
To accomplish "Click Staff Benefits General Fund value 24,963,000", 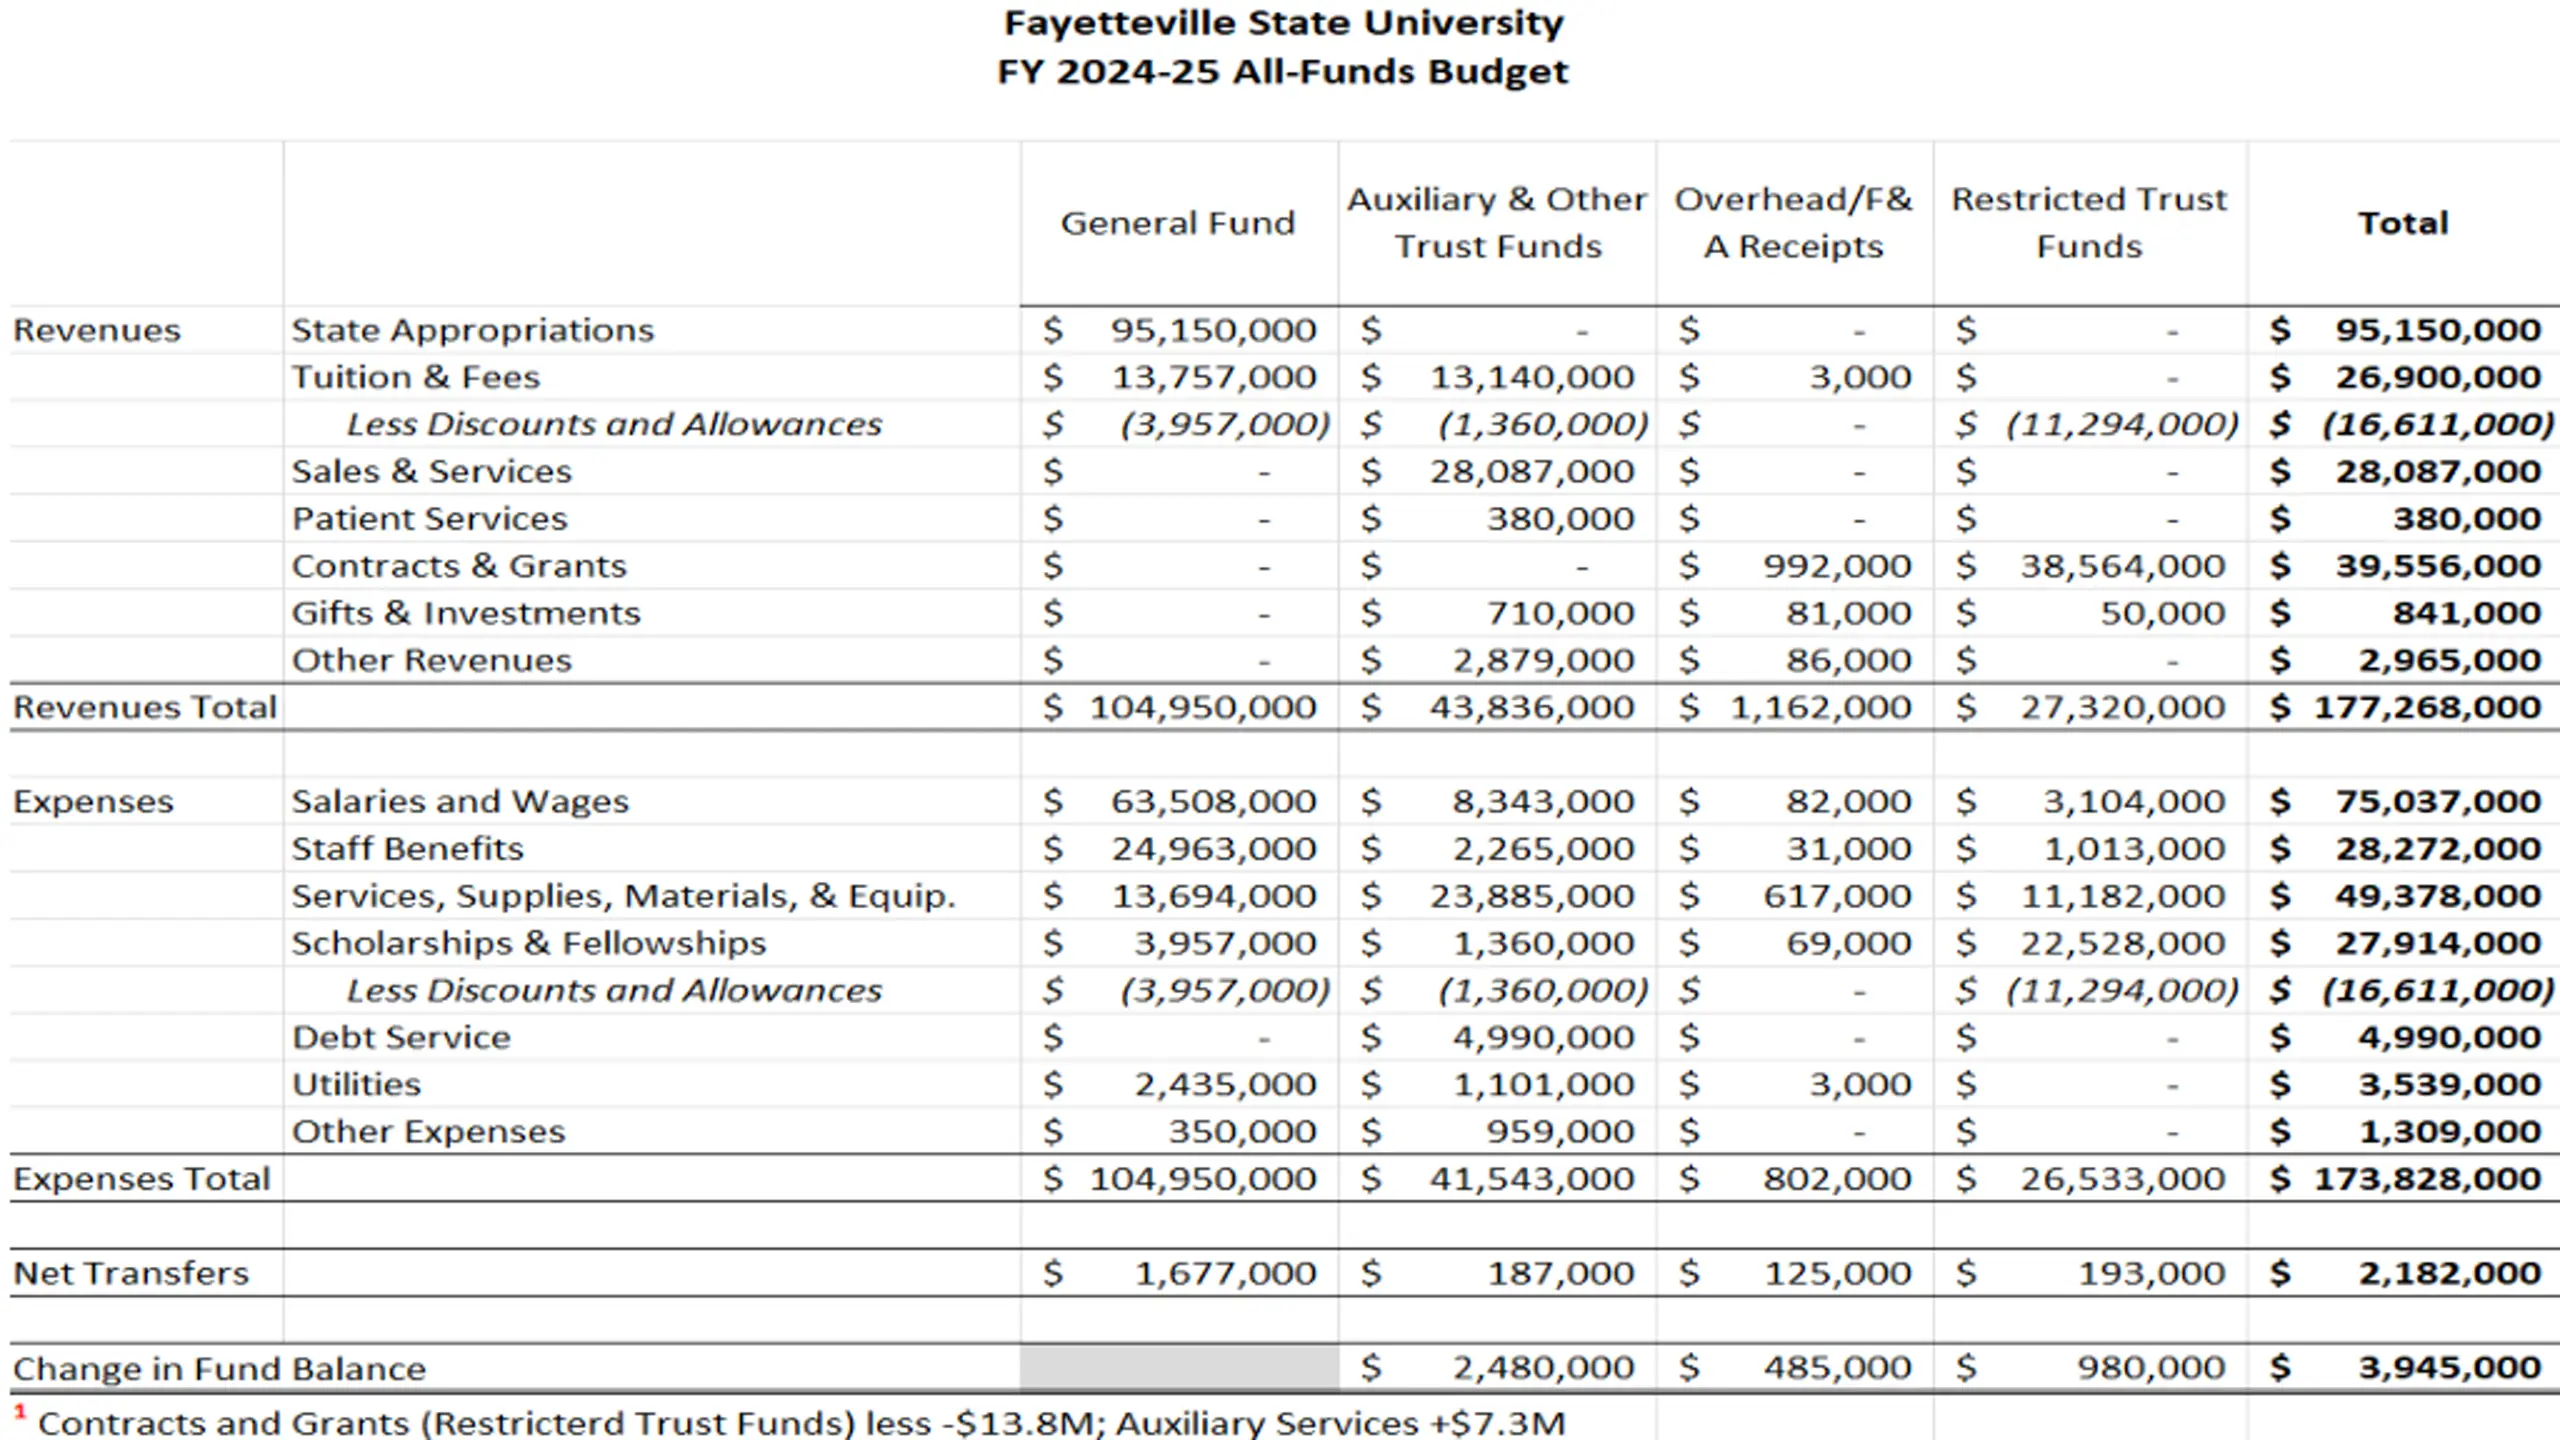I will point(1215,849).
